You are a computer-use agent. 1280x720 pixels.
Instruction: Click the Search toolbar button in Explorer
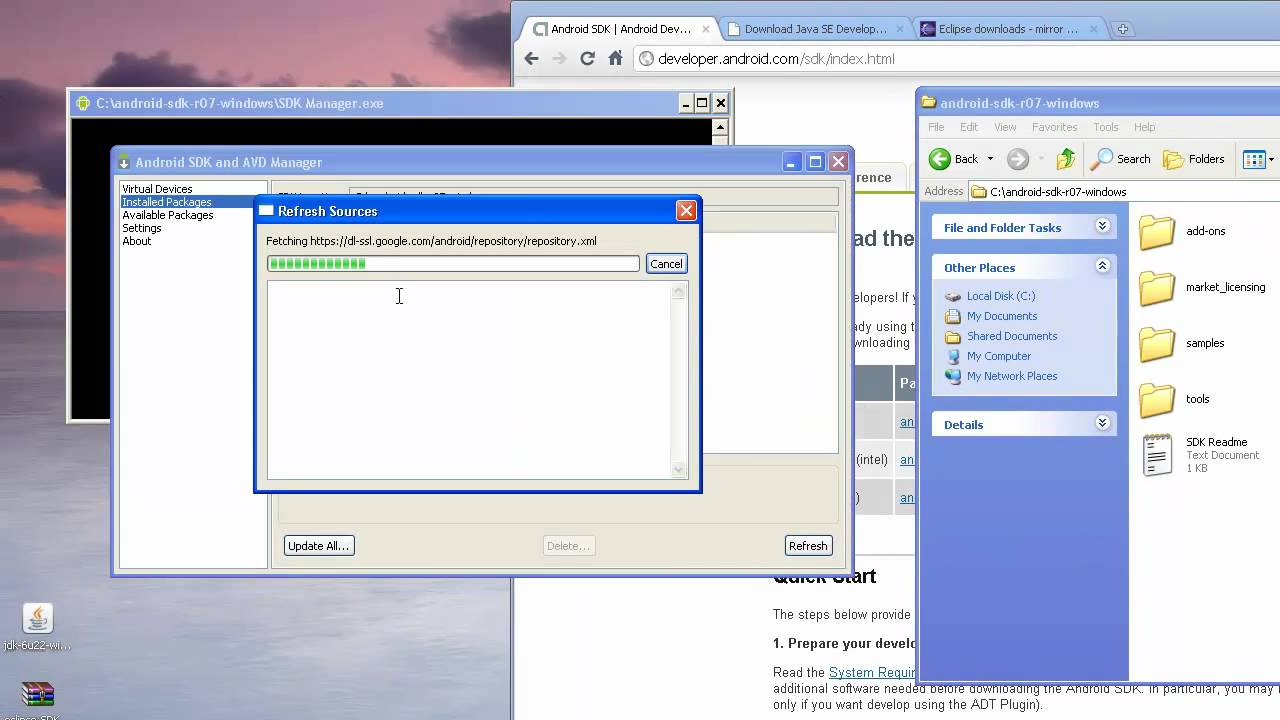coord(1121,159)
